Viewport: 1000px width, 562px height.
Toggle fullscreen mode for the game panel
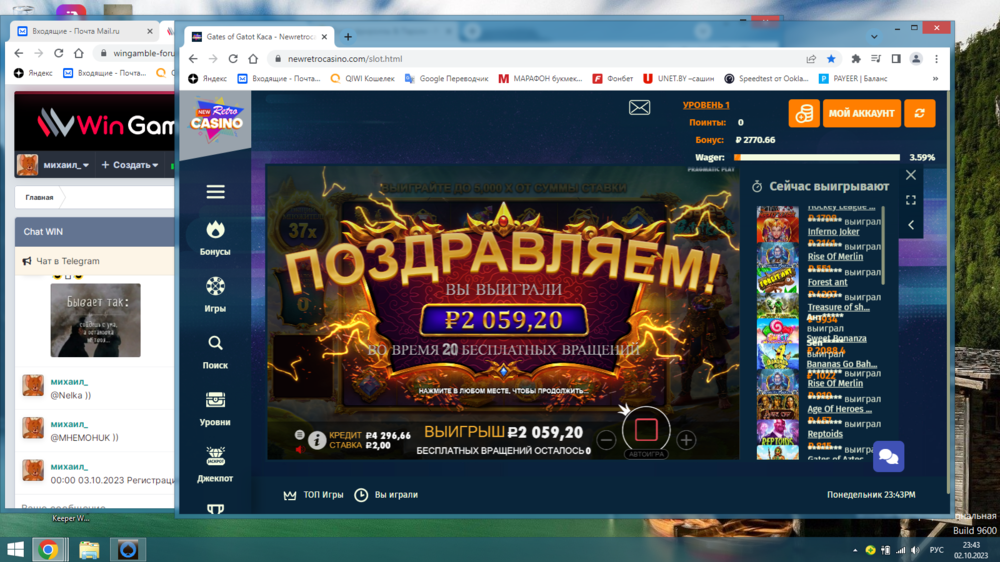coord(911,200)
